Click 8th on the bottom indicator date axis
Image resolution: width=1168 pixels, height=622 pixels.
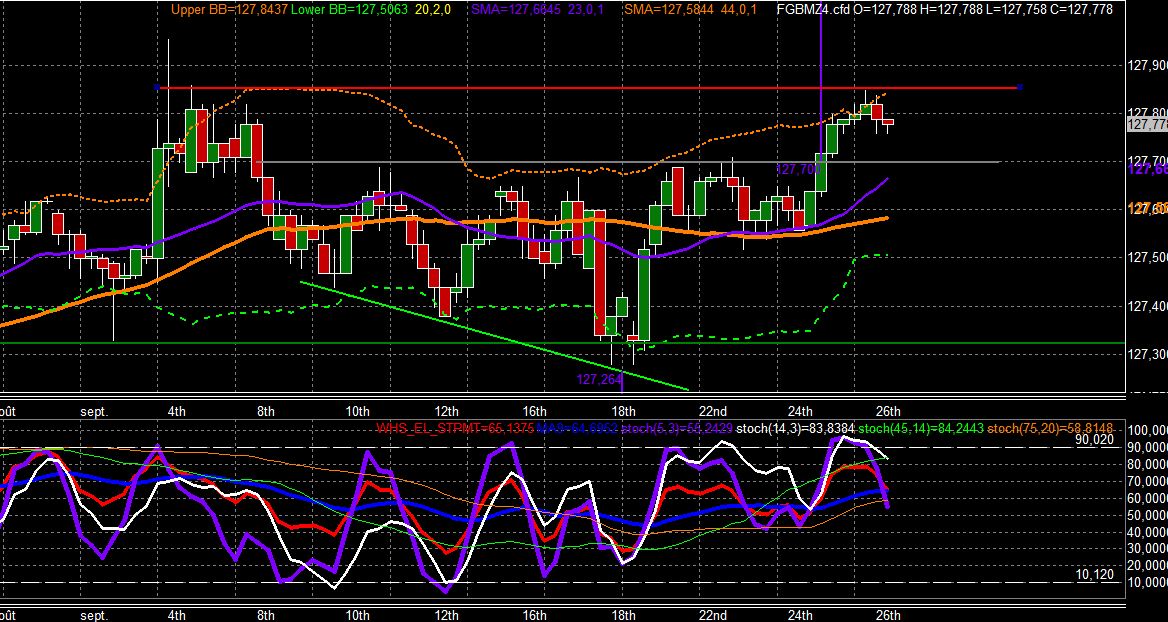coord(265,615)
